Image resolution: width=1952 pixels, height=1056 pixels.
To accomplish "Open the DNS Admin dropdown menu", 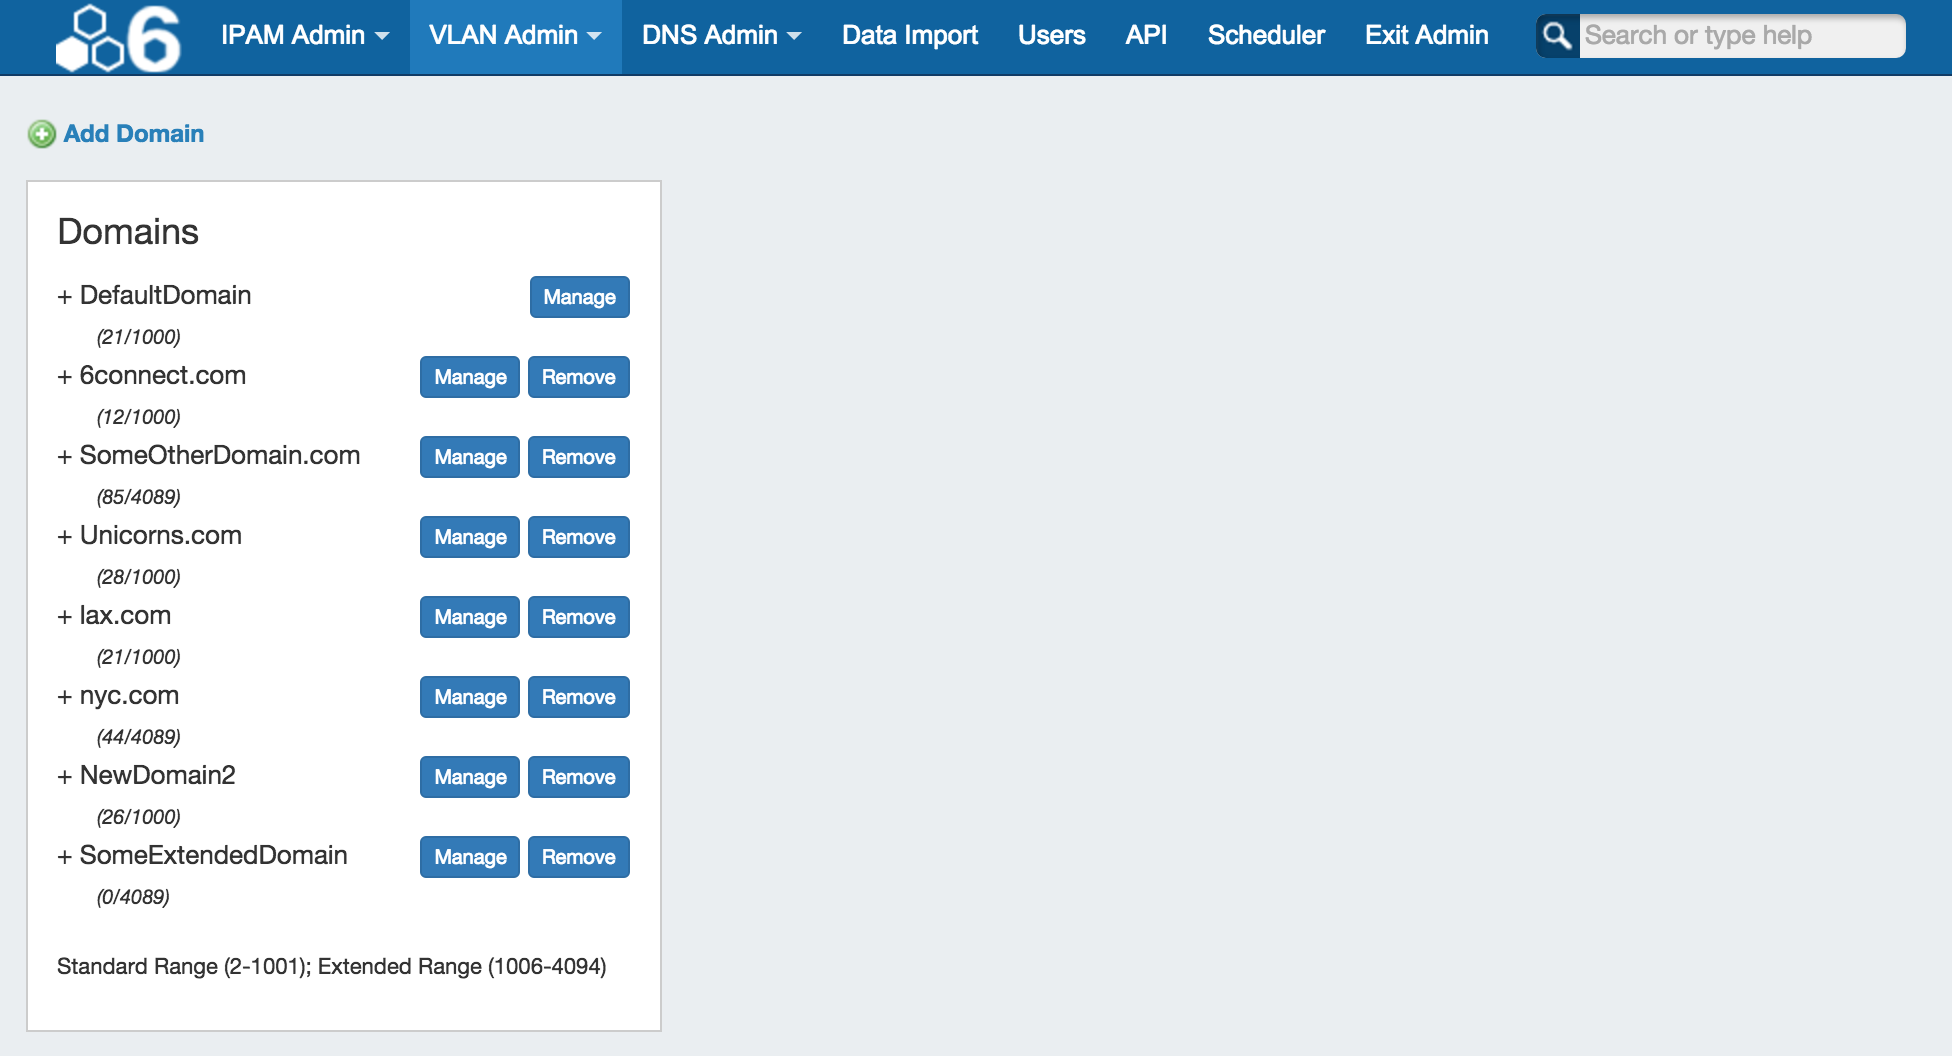I will click(x=721, y=36).
